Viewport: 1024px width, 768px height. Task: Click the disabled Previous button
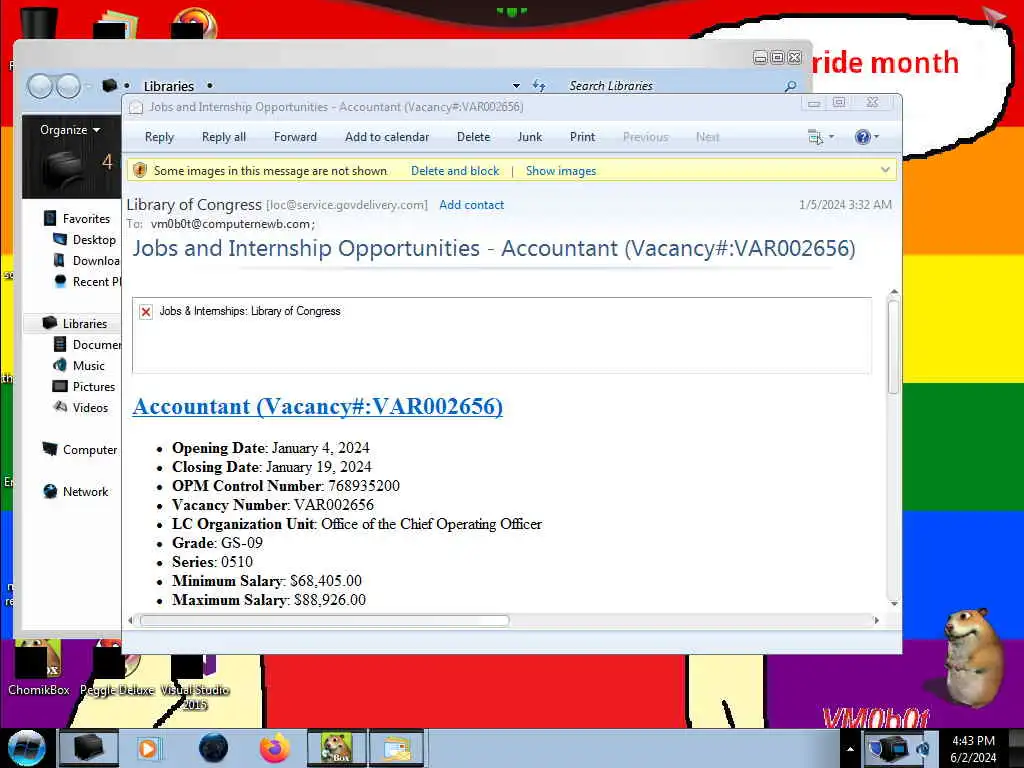click(x=645, y=137)
